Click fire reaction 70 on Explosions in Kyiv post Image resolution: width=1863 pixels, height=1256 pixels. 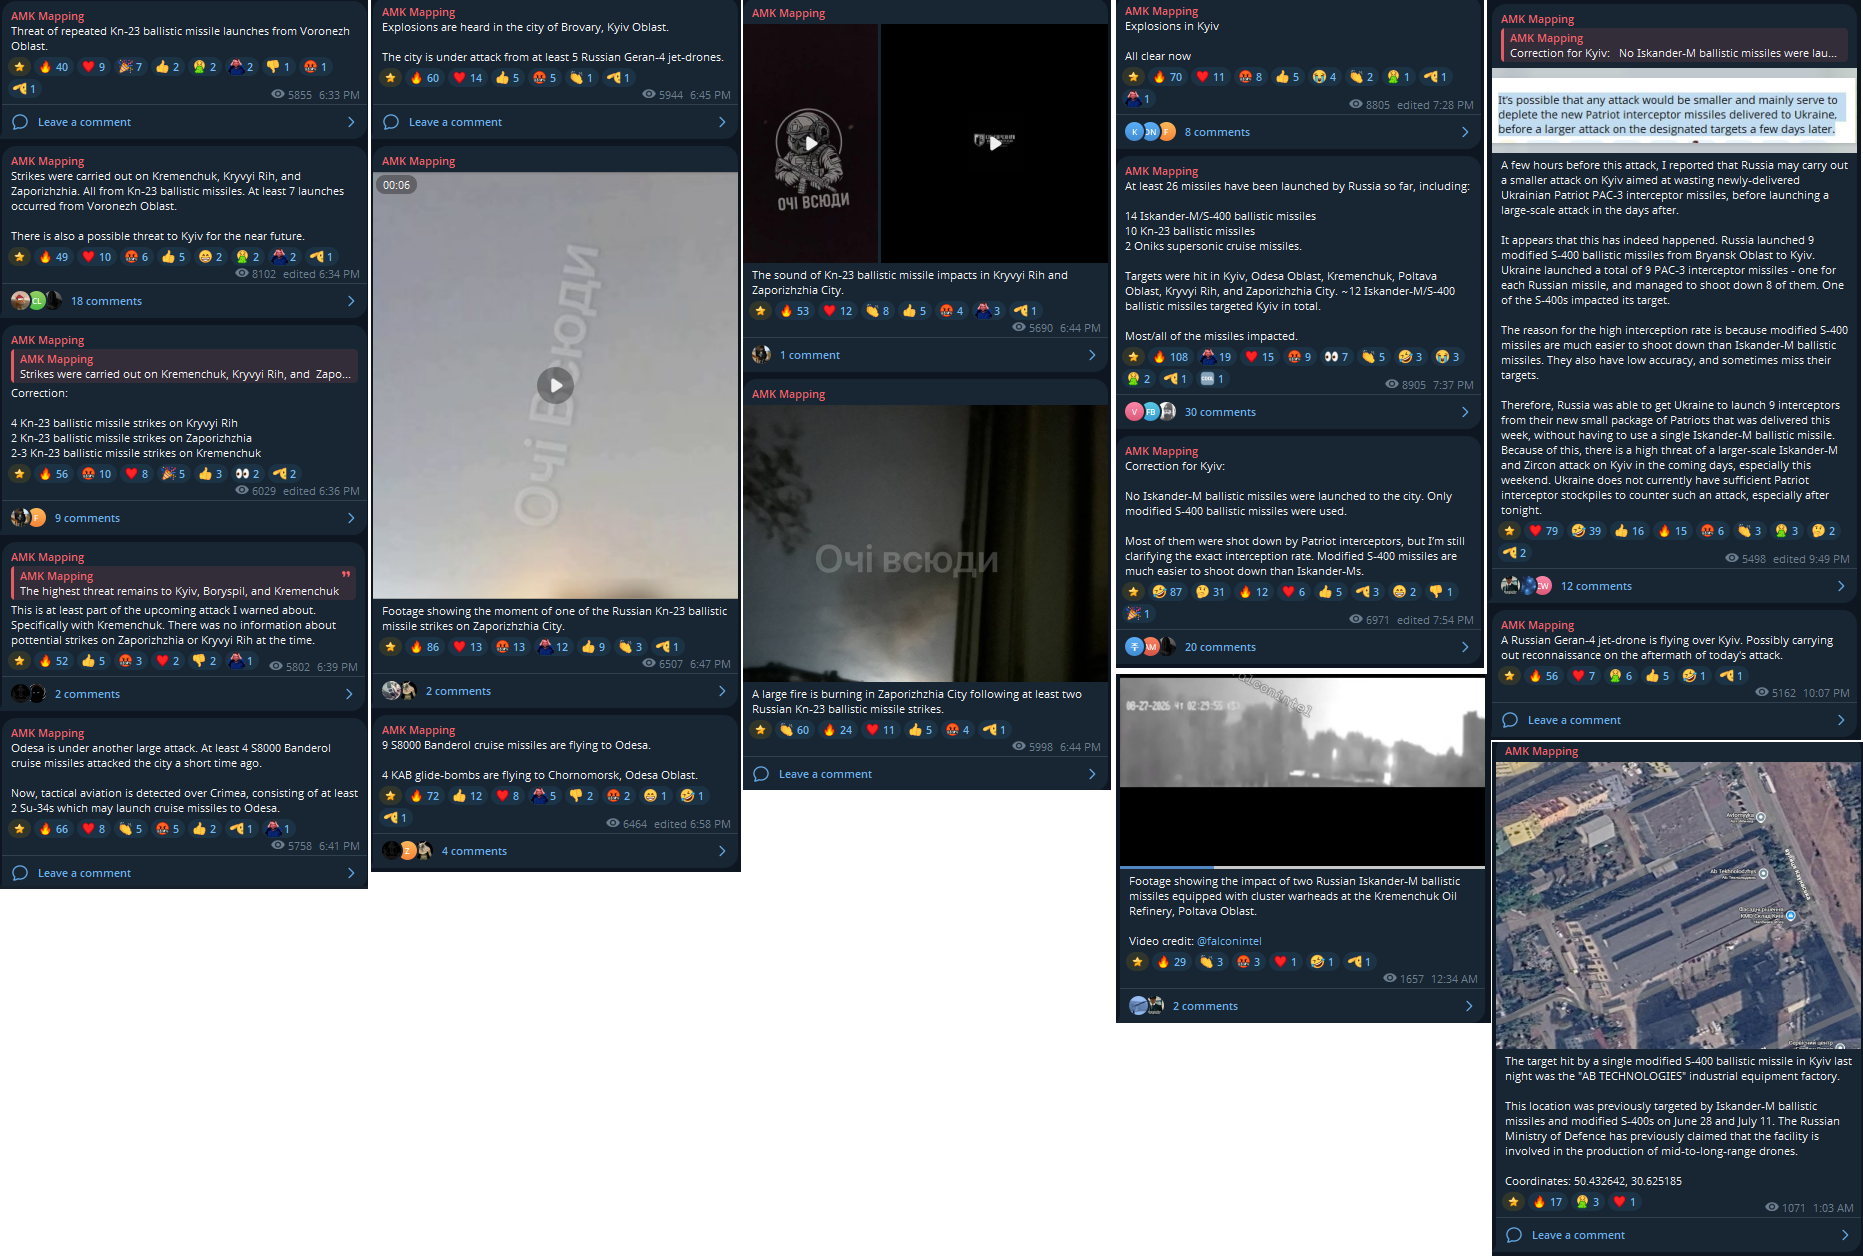coord(1168,77)
